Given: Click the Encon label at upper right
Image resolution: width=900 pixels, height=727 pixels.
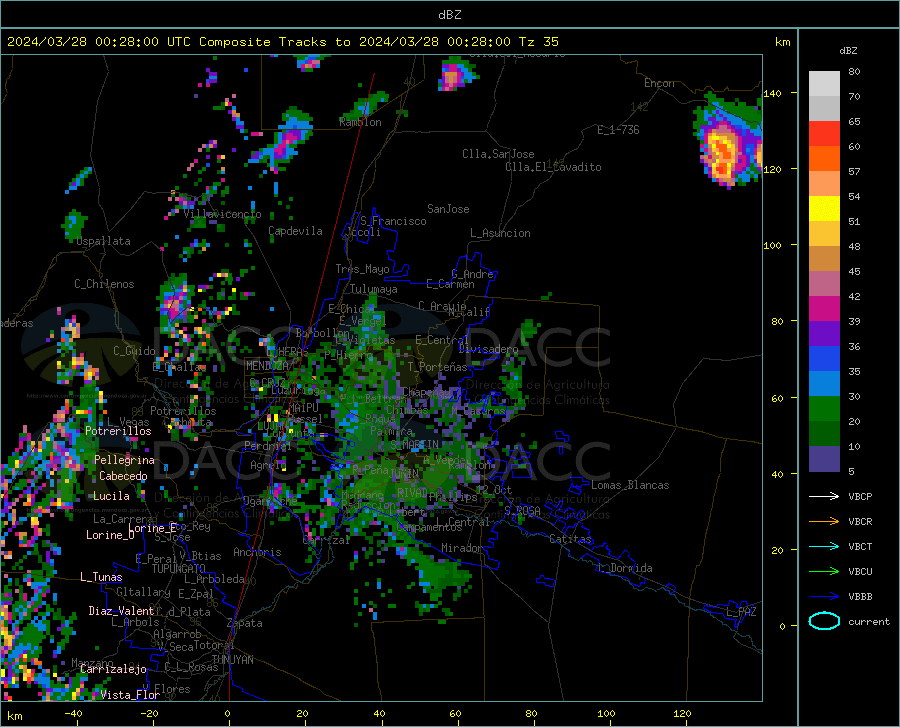Looking at the screenshot, I should (x=659, y=83).
